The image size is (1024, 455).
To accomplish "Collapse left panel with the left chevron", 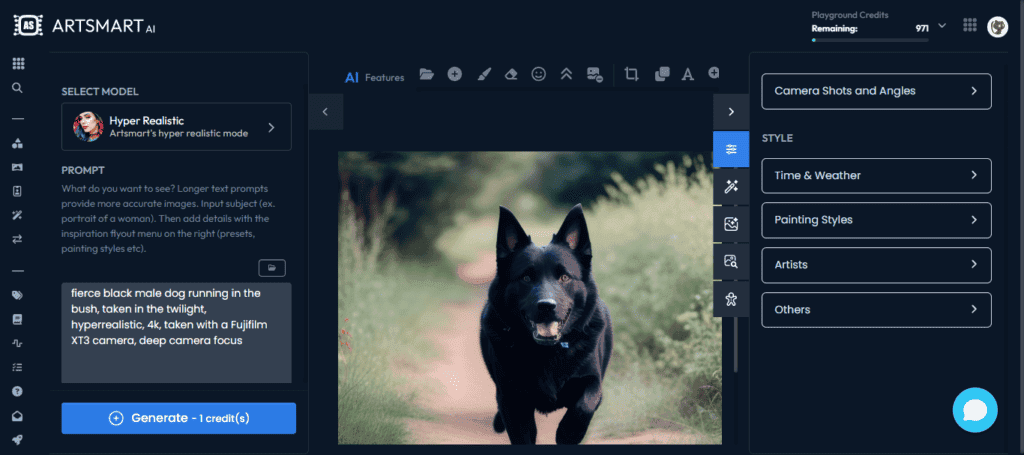I will point(325,112).
